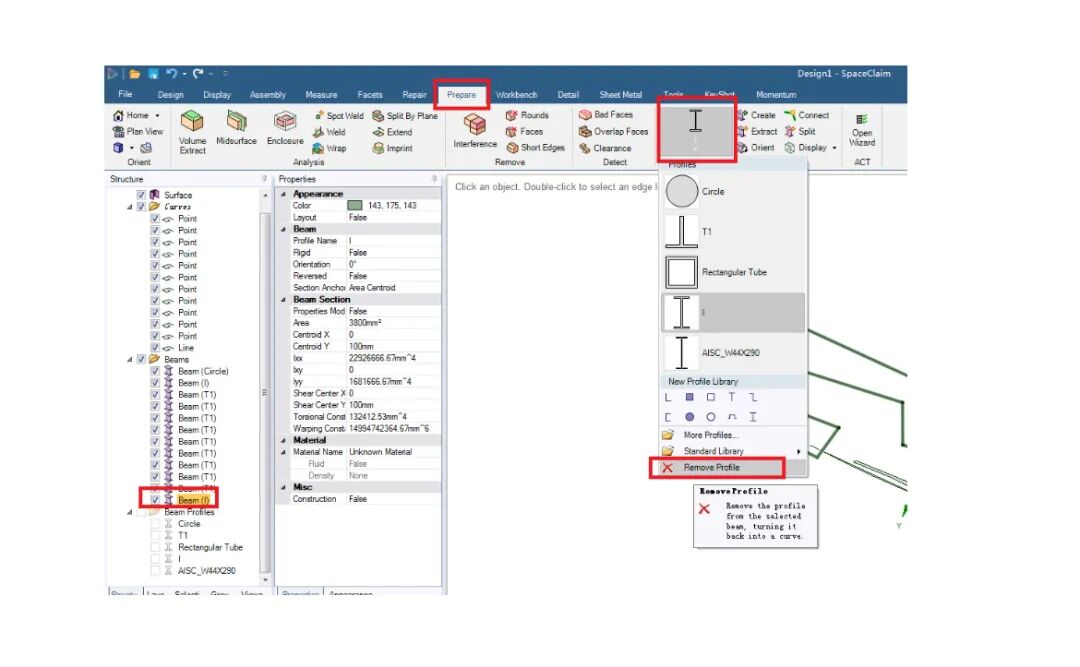This screenshot has height=667, width=1080.
Task: Switch to the Sheet Metal tab
Action: (x=621, y=94)
